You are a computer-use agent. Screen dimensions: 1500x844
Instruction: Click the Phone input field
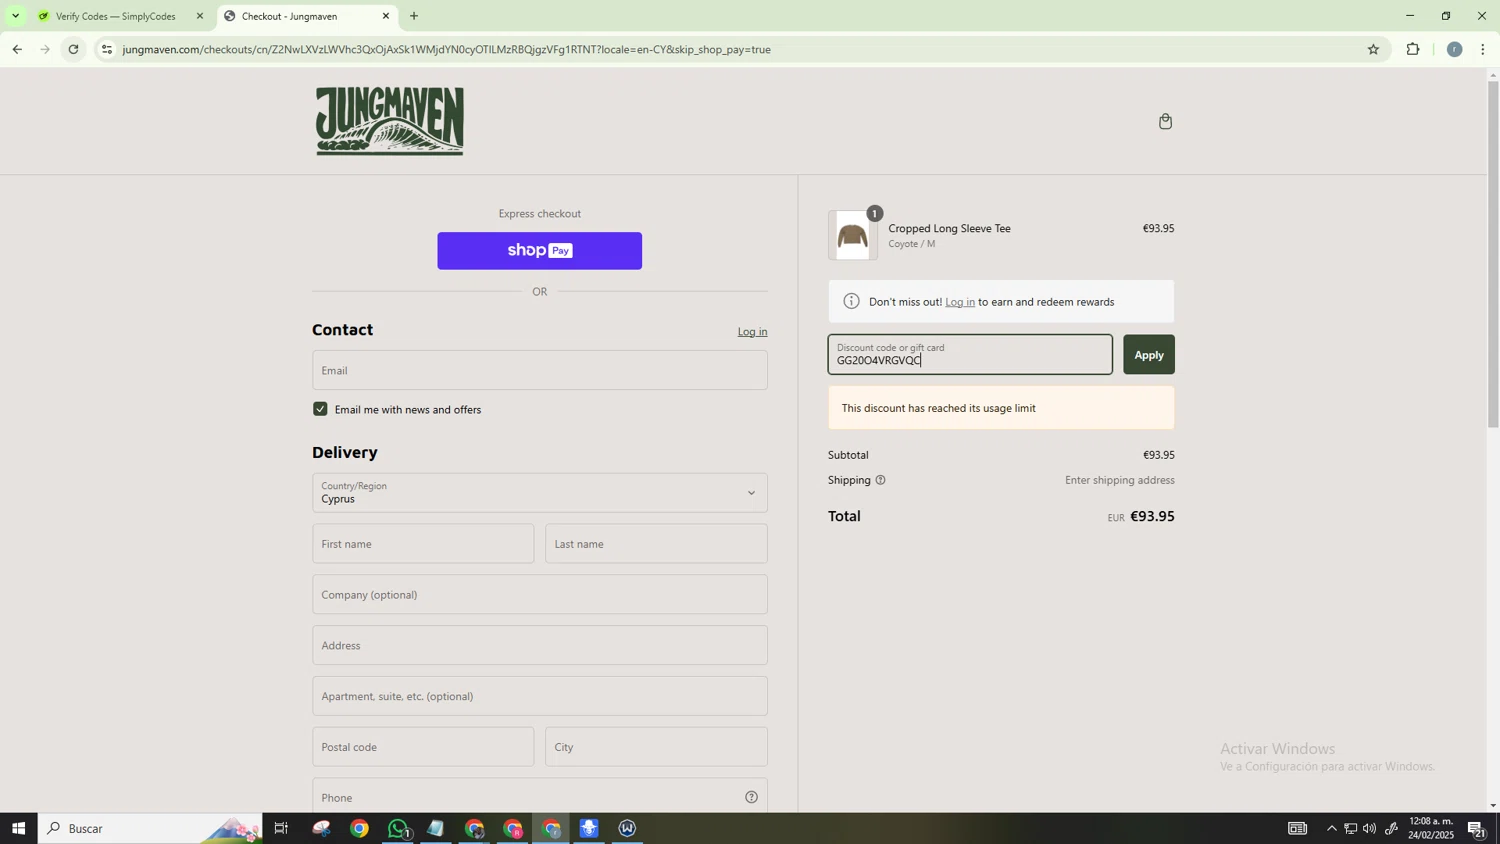(x=540, y=797)
